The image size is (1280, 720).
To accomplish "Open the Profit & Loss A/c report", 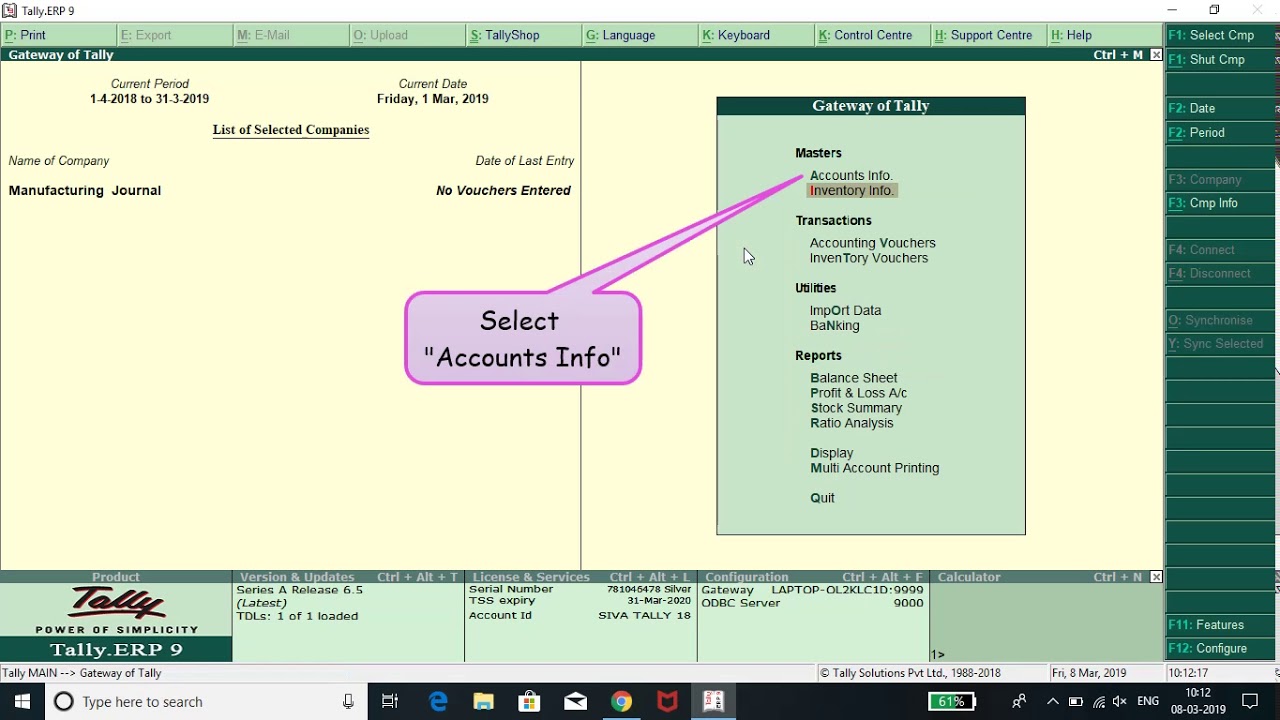I will click(859, 393).
